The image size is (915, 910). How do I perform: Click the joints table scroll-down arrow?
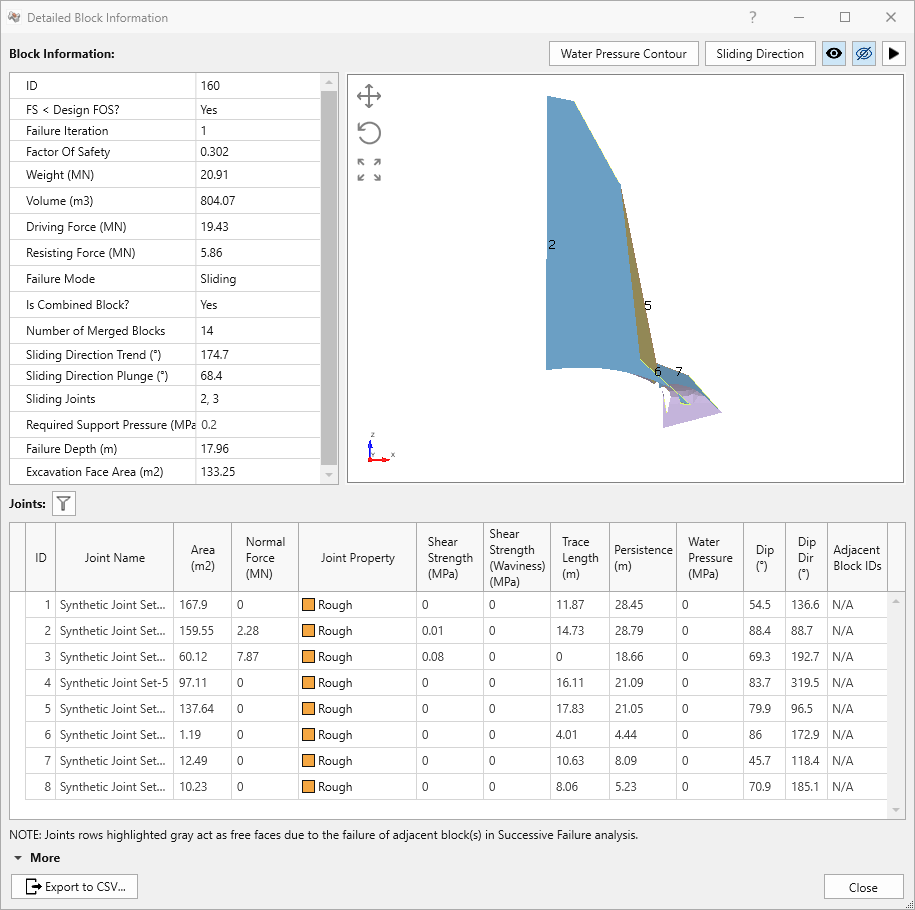point(896,810)
